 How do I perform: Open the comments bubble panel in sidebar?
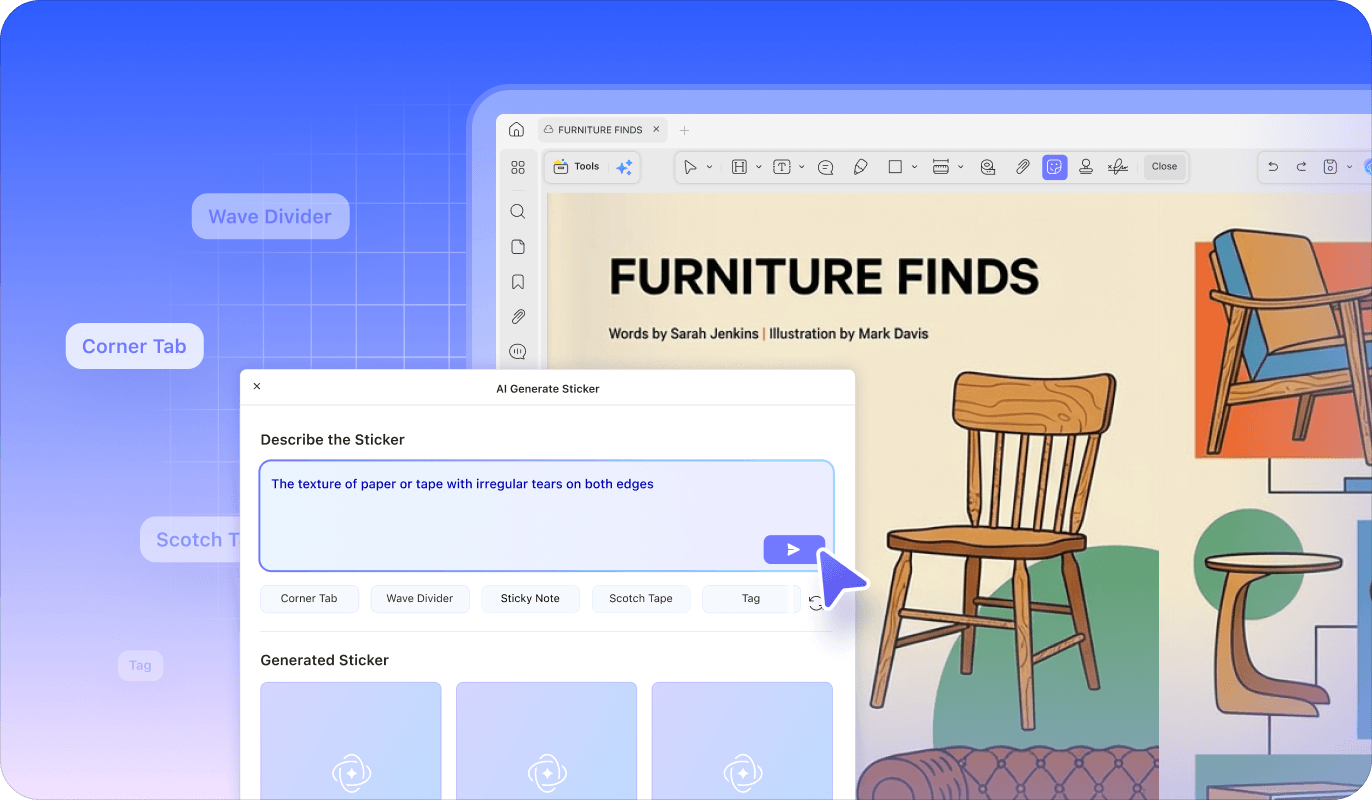(518, 352)
